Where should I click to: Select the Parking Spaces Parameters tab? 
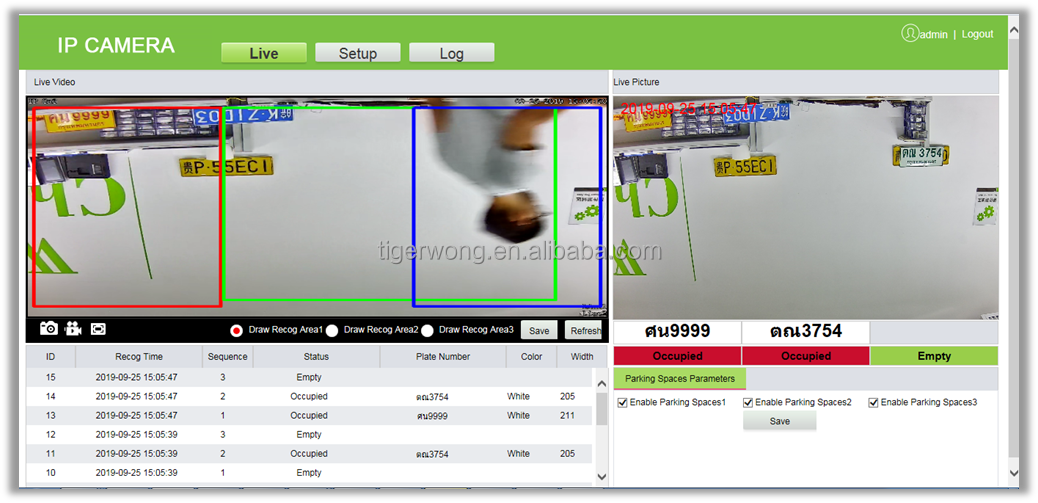680,379
